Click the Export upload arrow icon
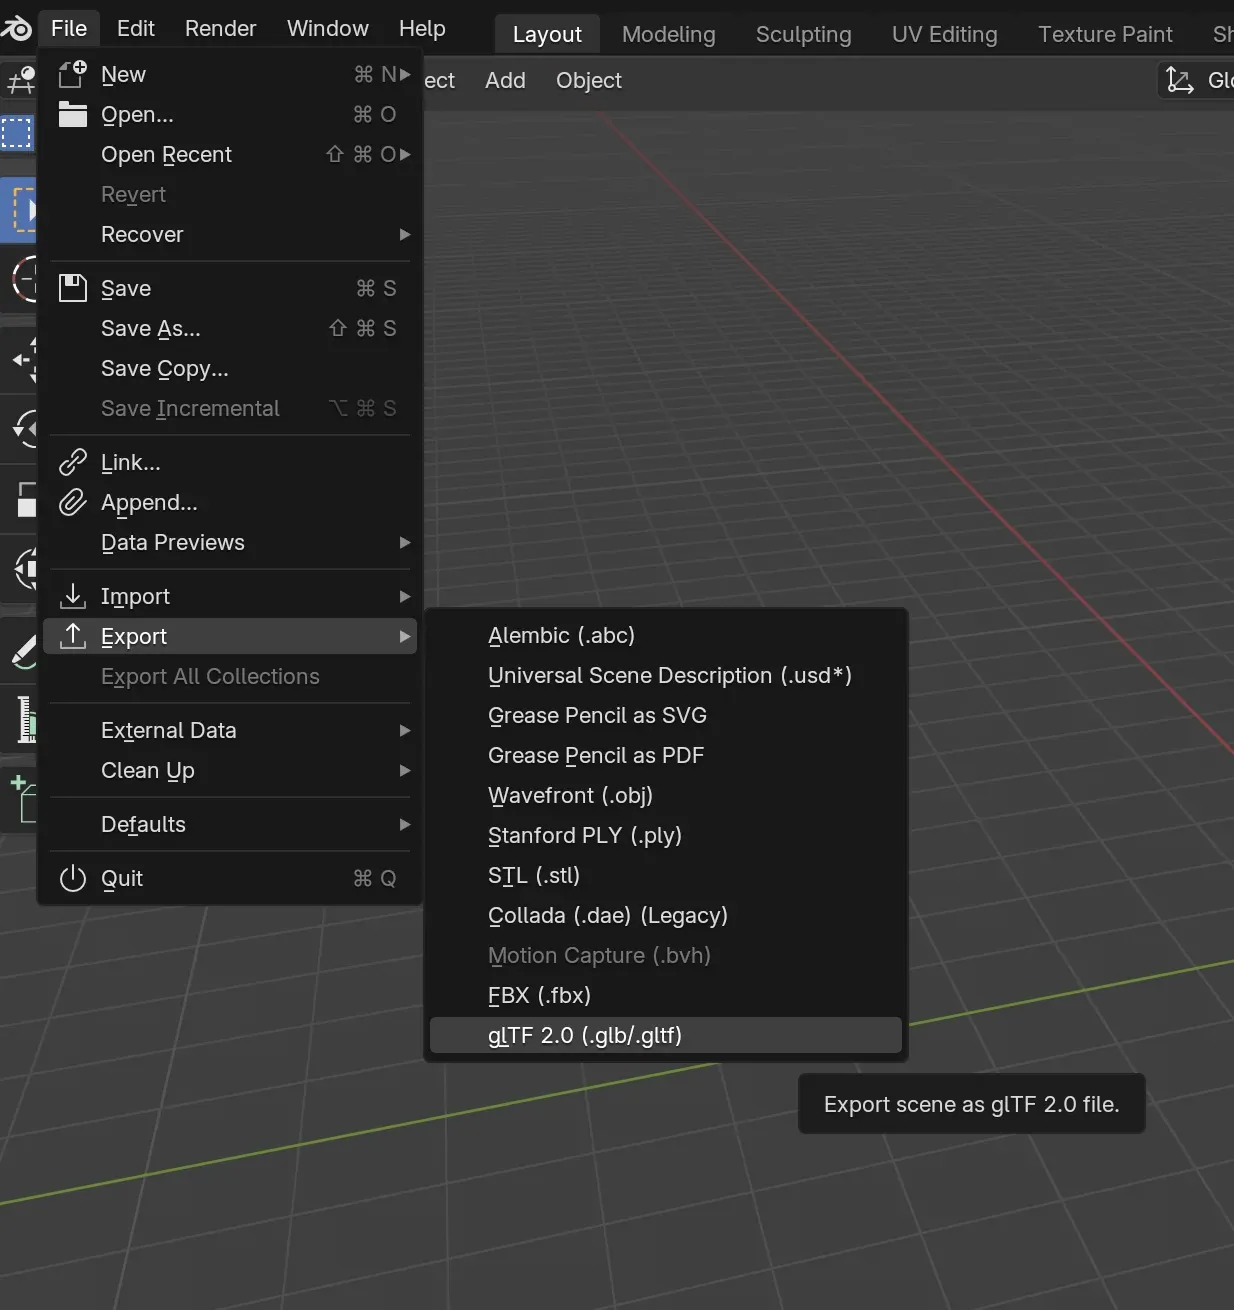Image resolution: width=1234 pixels, height=1310 pixels. tap(73, 636)
